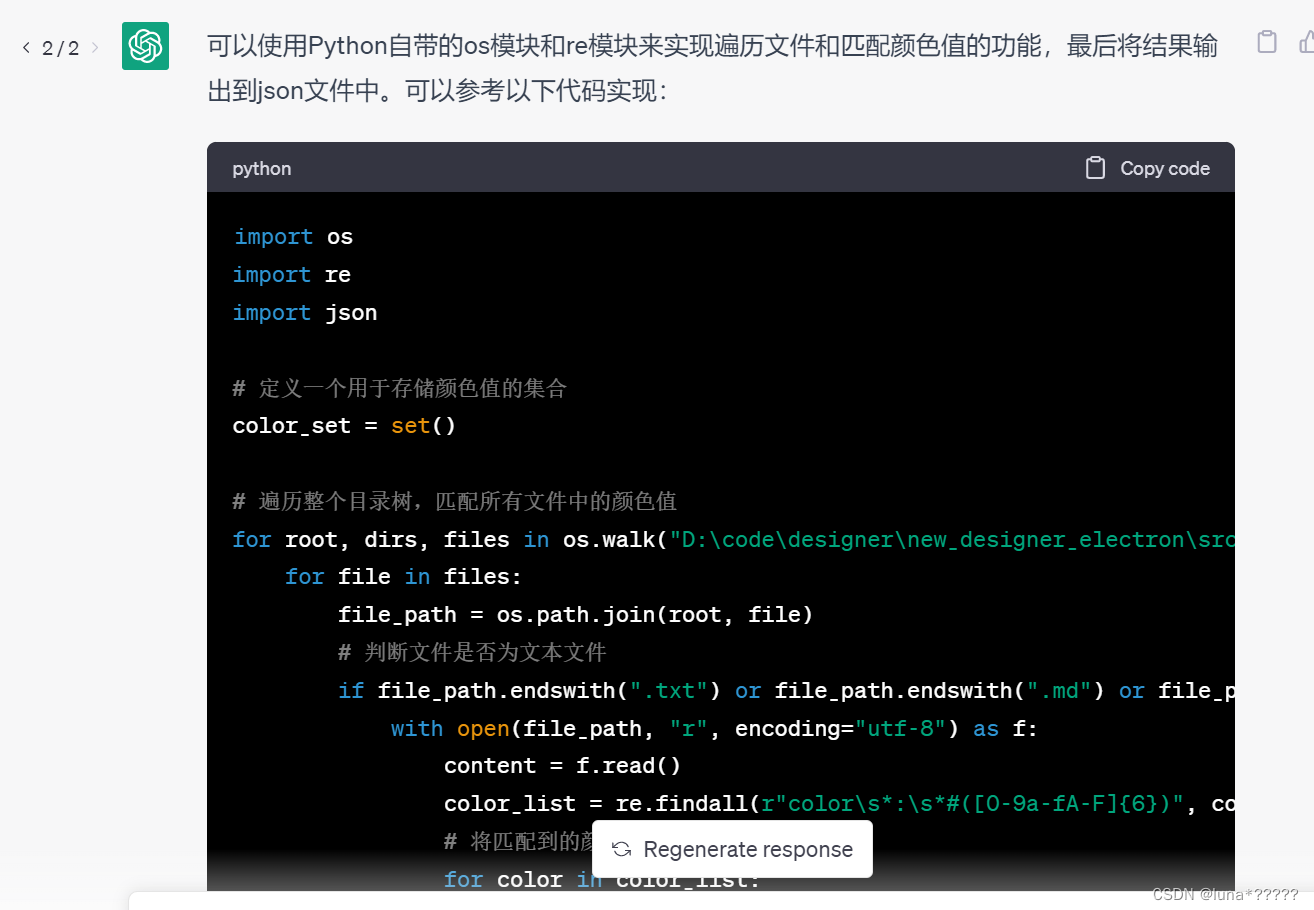Copy the message with clipboard icon
Image resolution: width=1314 pixels, height=910 pixels.
click(x=1266, y=42)
